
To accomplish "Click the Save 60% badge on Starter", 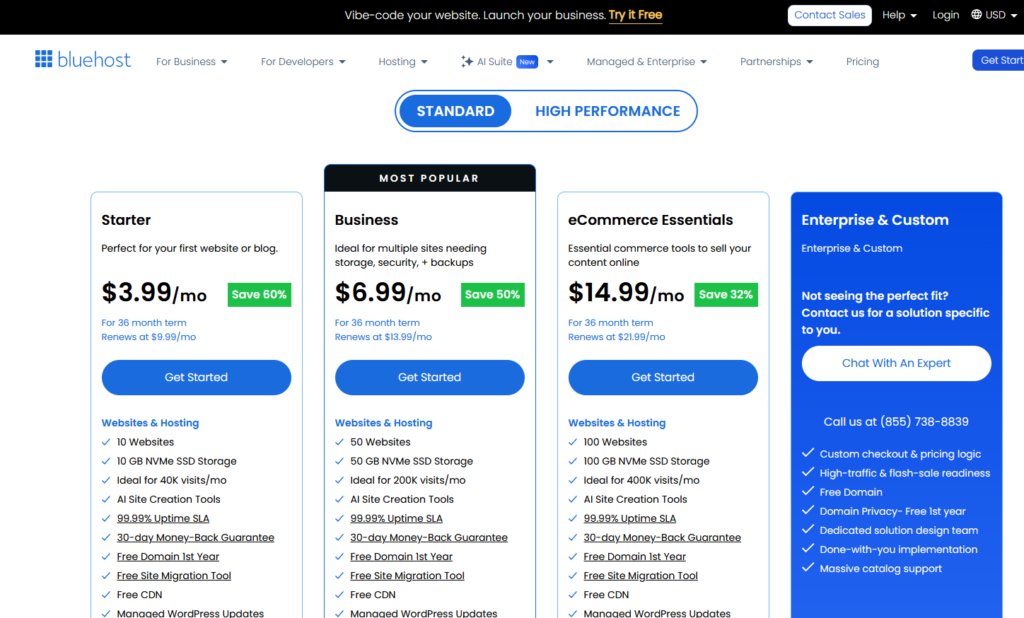I will pos(259,295).
